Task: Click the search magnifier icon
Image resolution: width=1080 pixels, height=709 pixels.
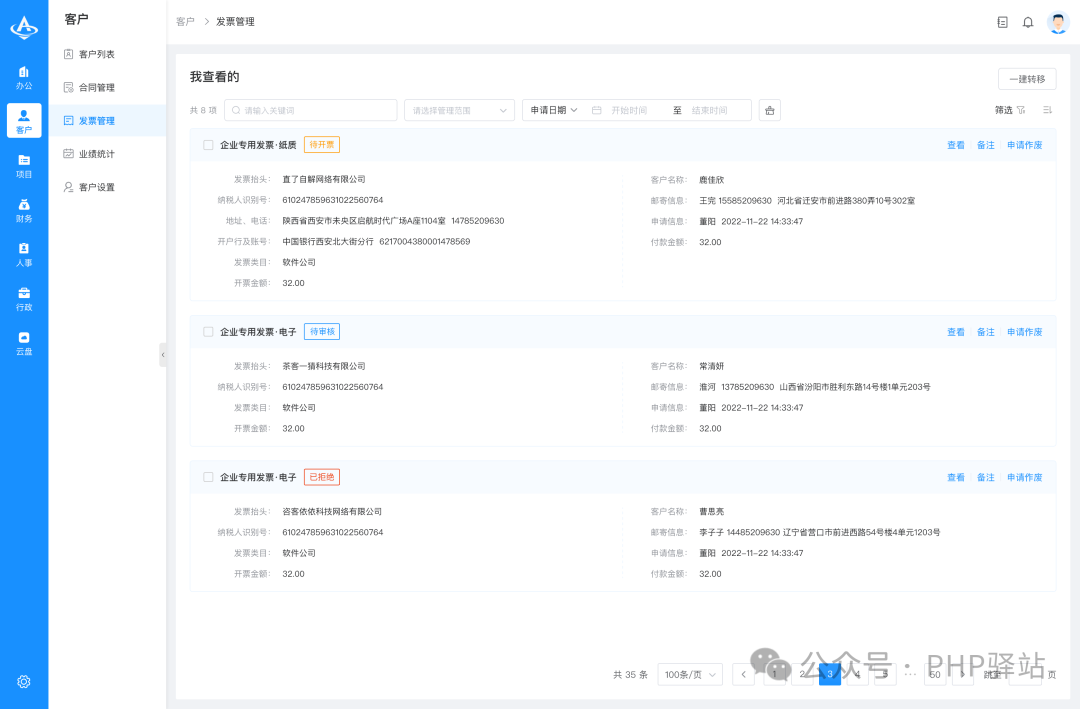Action: [236, 110]
